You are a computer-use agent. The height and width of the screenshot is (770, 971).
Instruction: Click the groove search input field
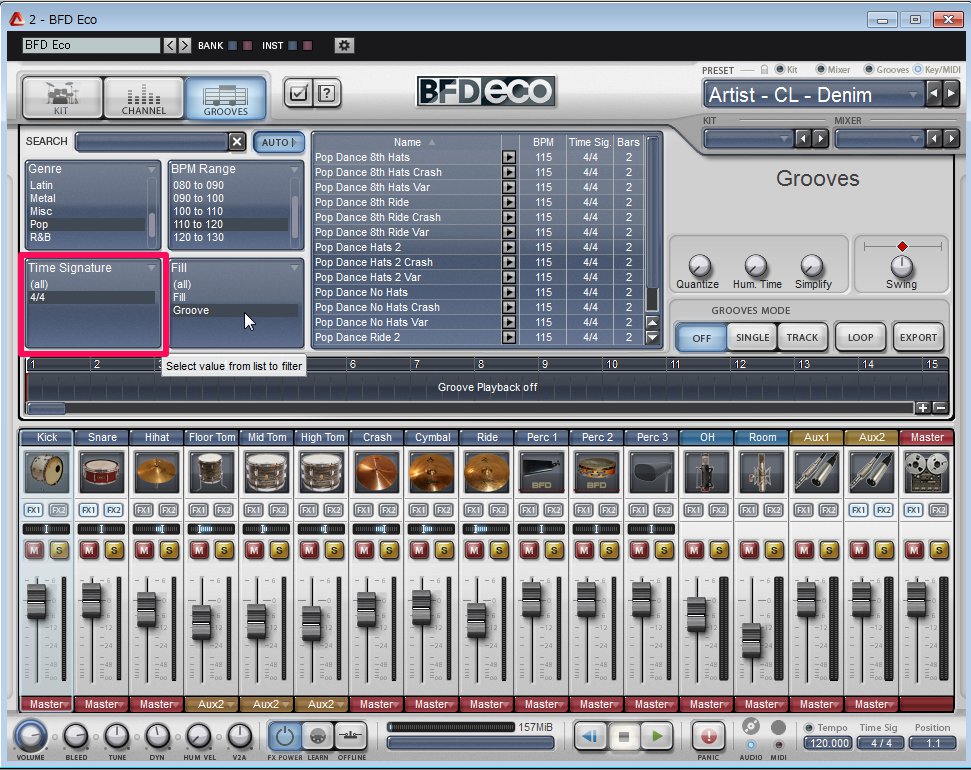152,142
